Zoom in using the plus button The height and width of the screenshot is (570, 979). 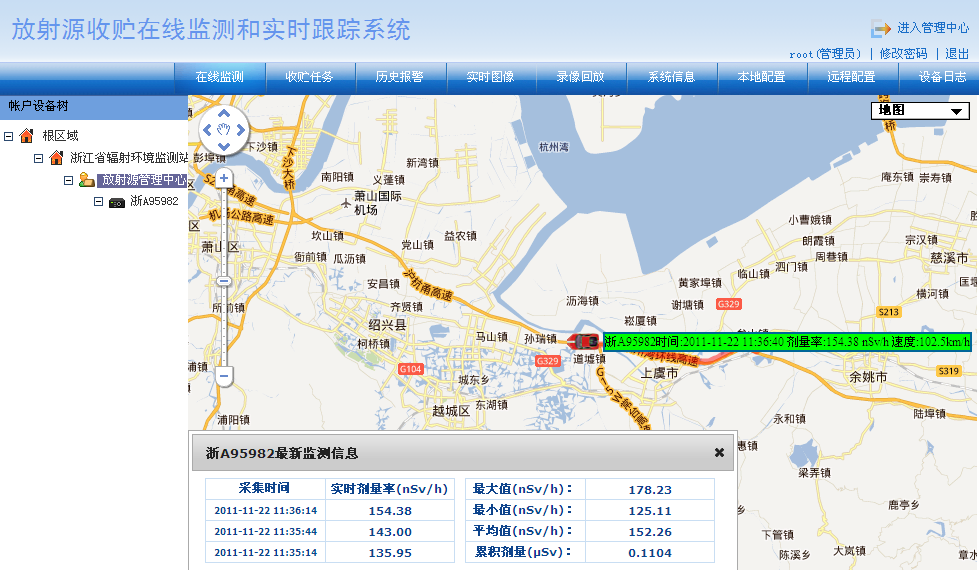click(224, 178)
